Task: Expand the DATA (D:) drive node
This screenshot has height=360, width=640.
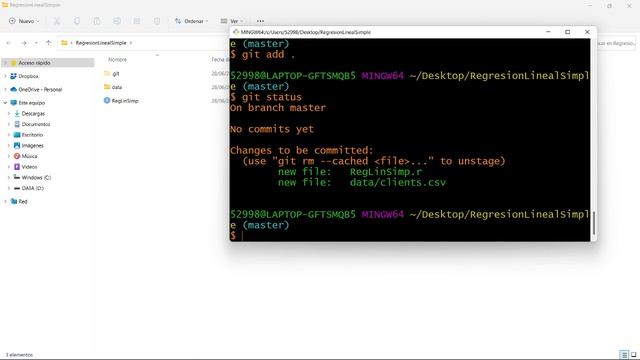Action: (9, 188)
